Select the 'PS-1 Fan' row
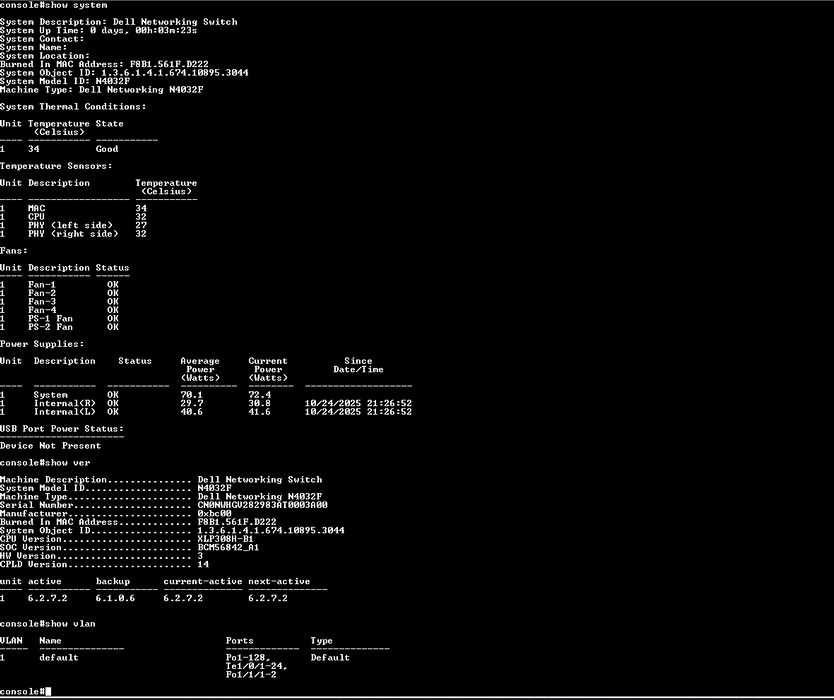 [x=60, y=319]
